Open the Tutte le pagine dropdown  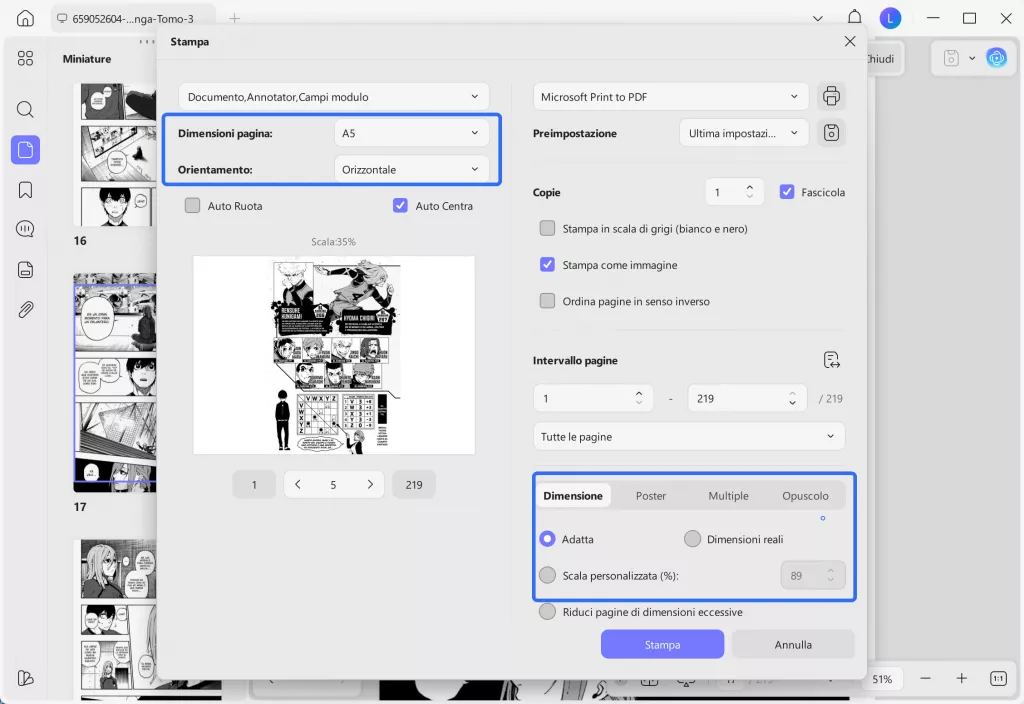coord(689,436)
